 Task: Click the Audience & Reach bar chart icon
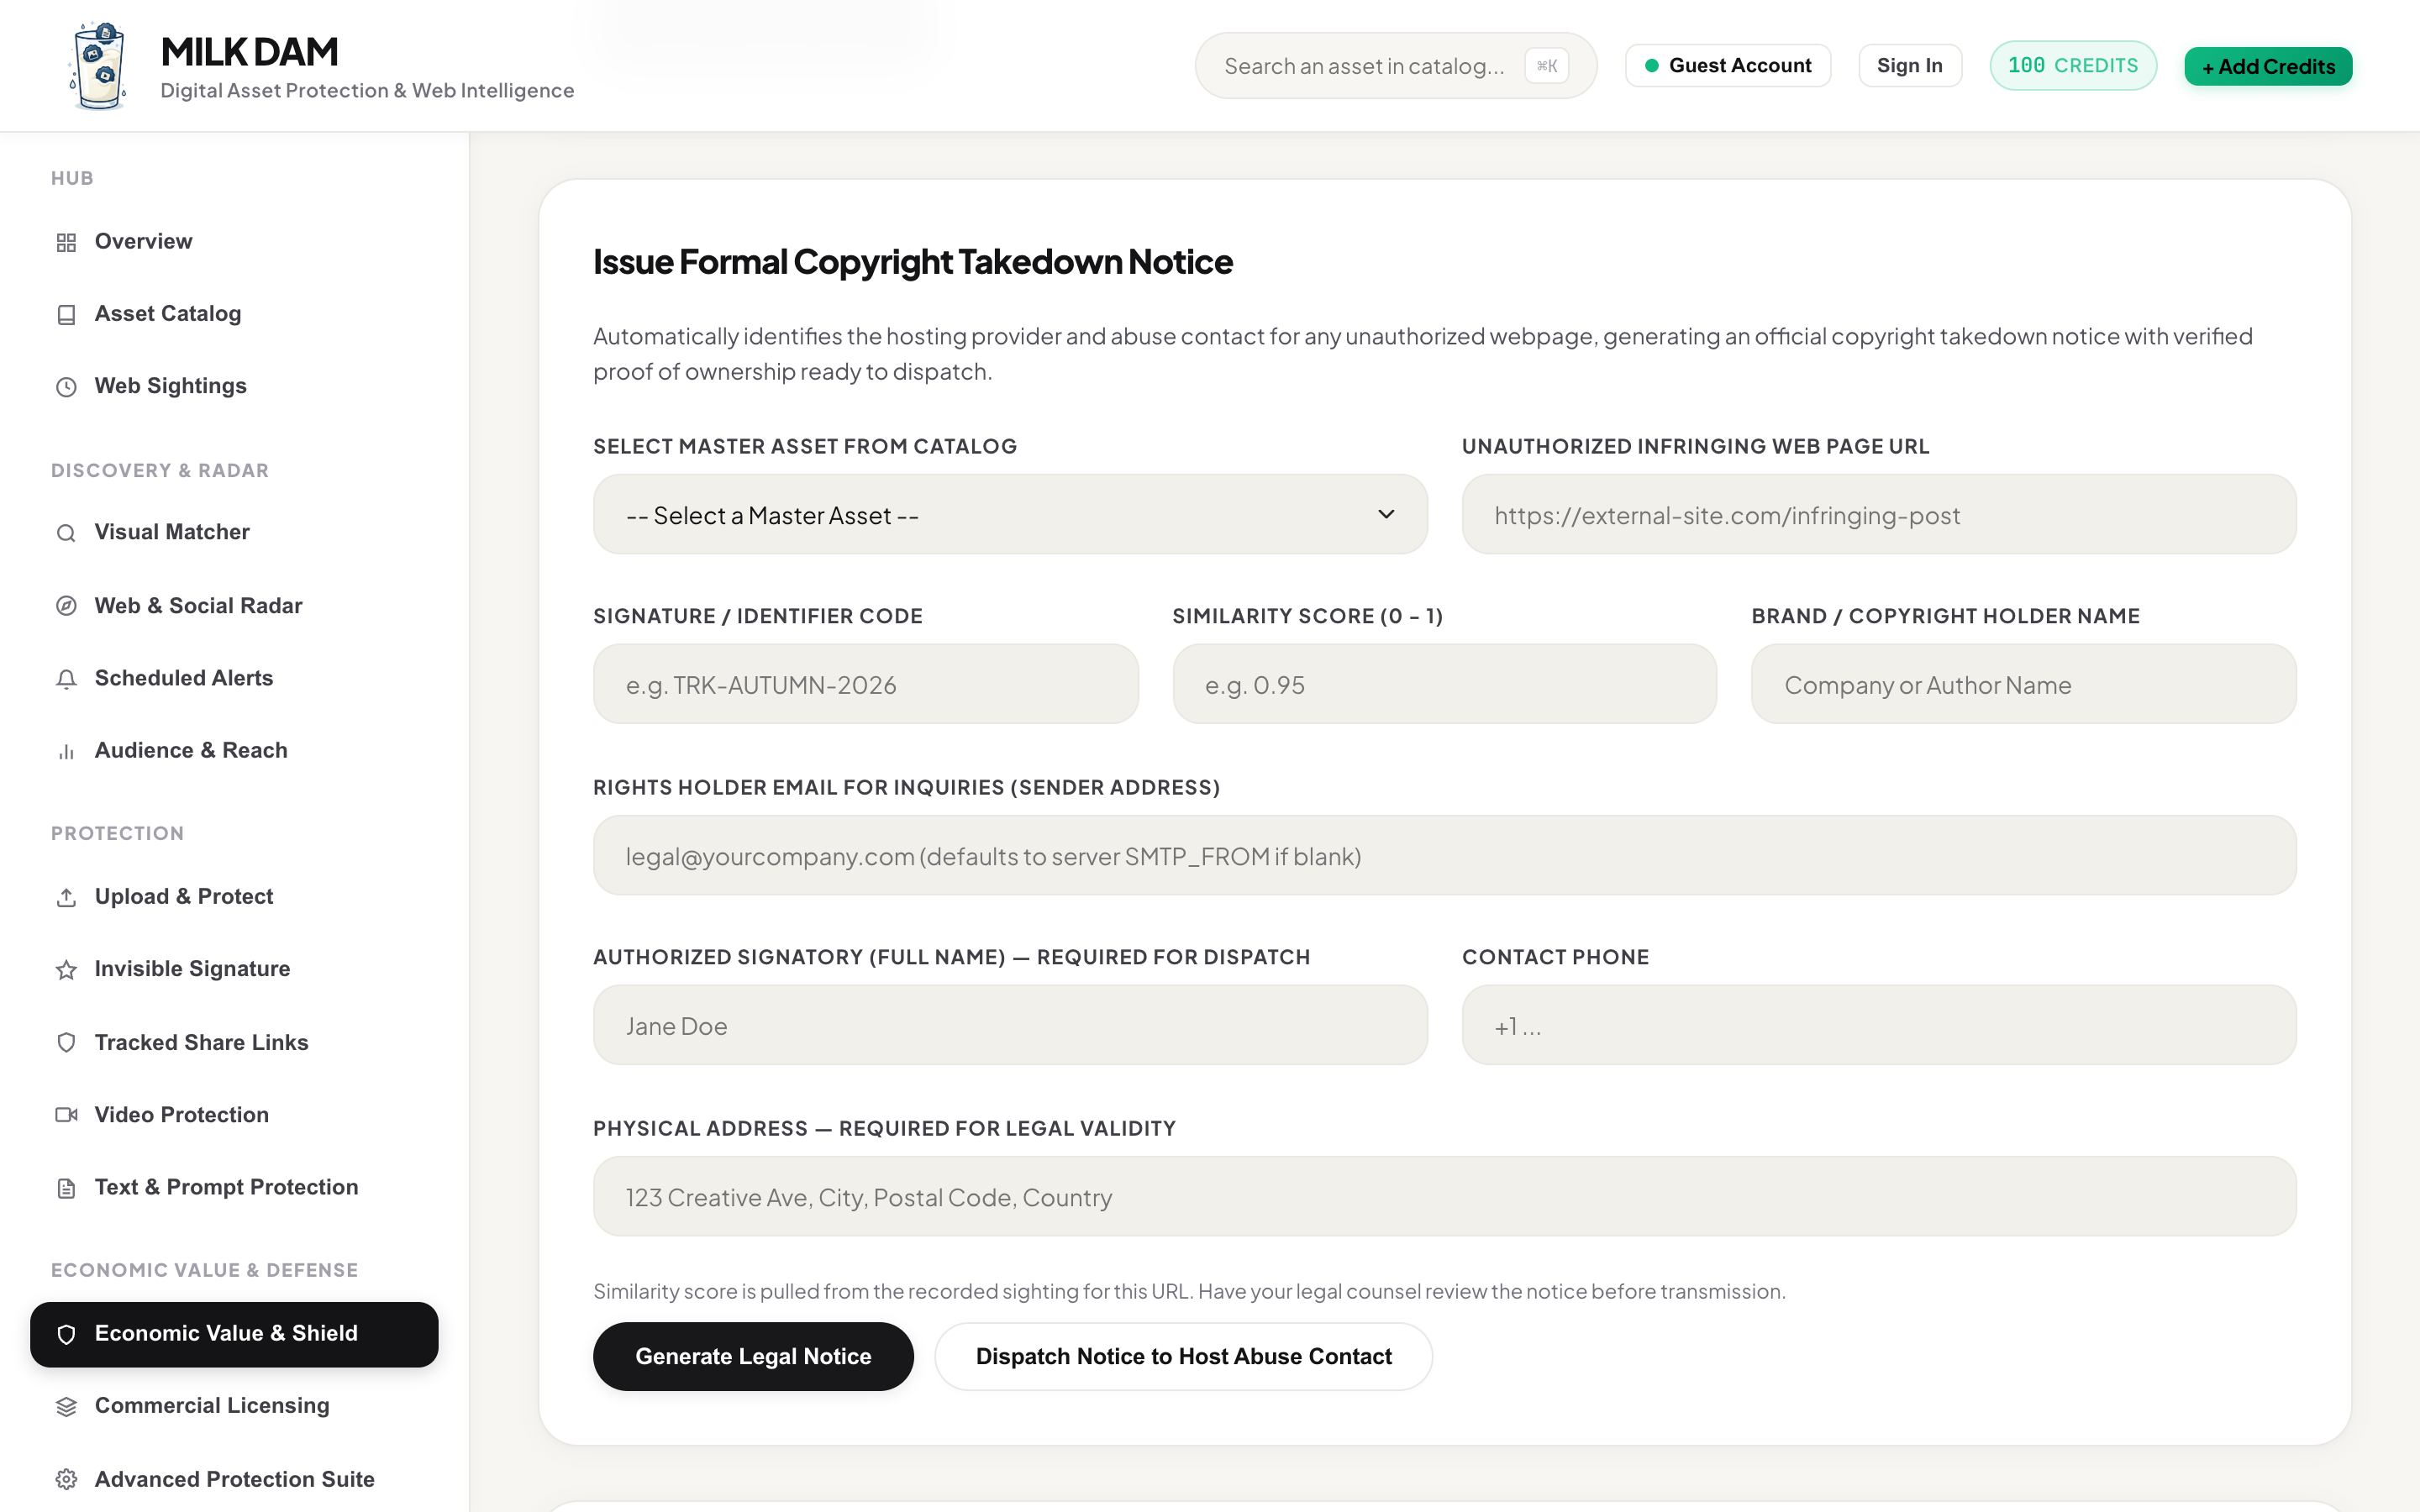tap(66, 751)
